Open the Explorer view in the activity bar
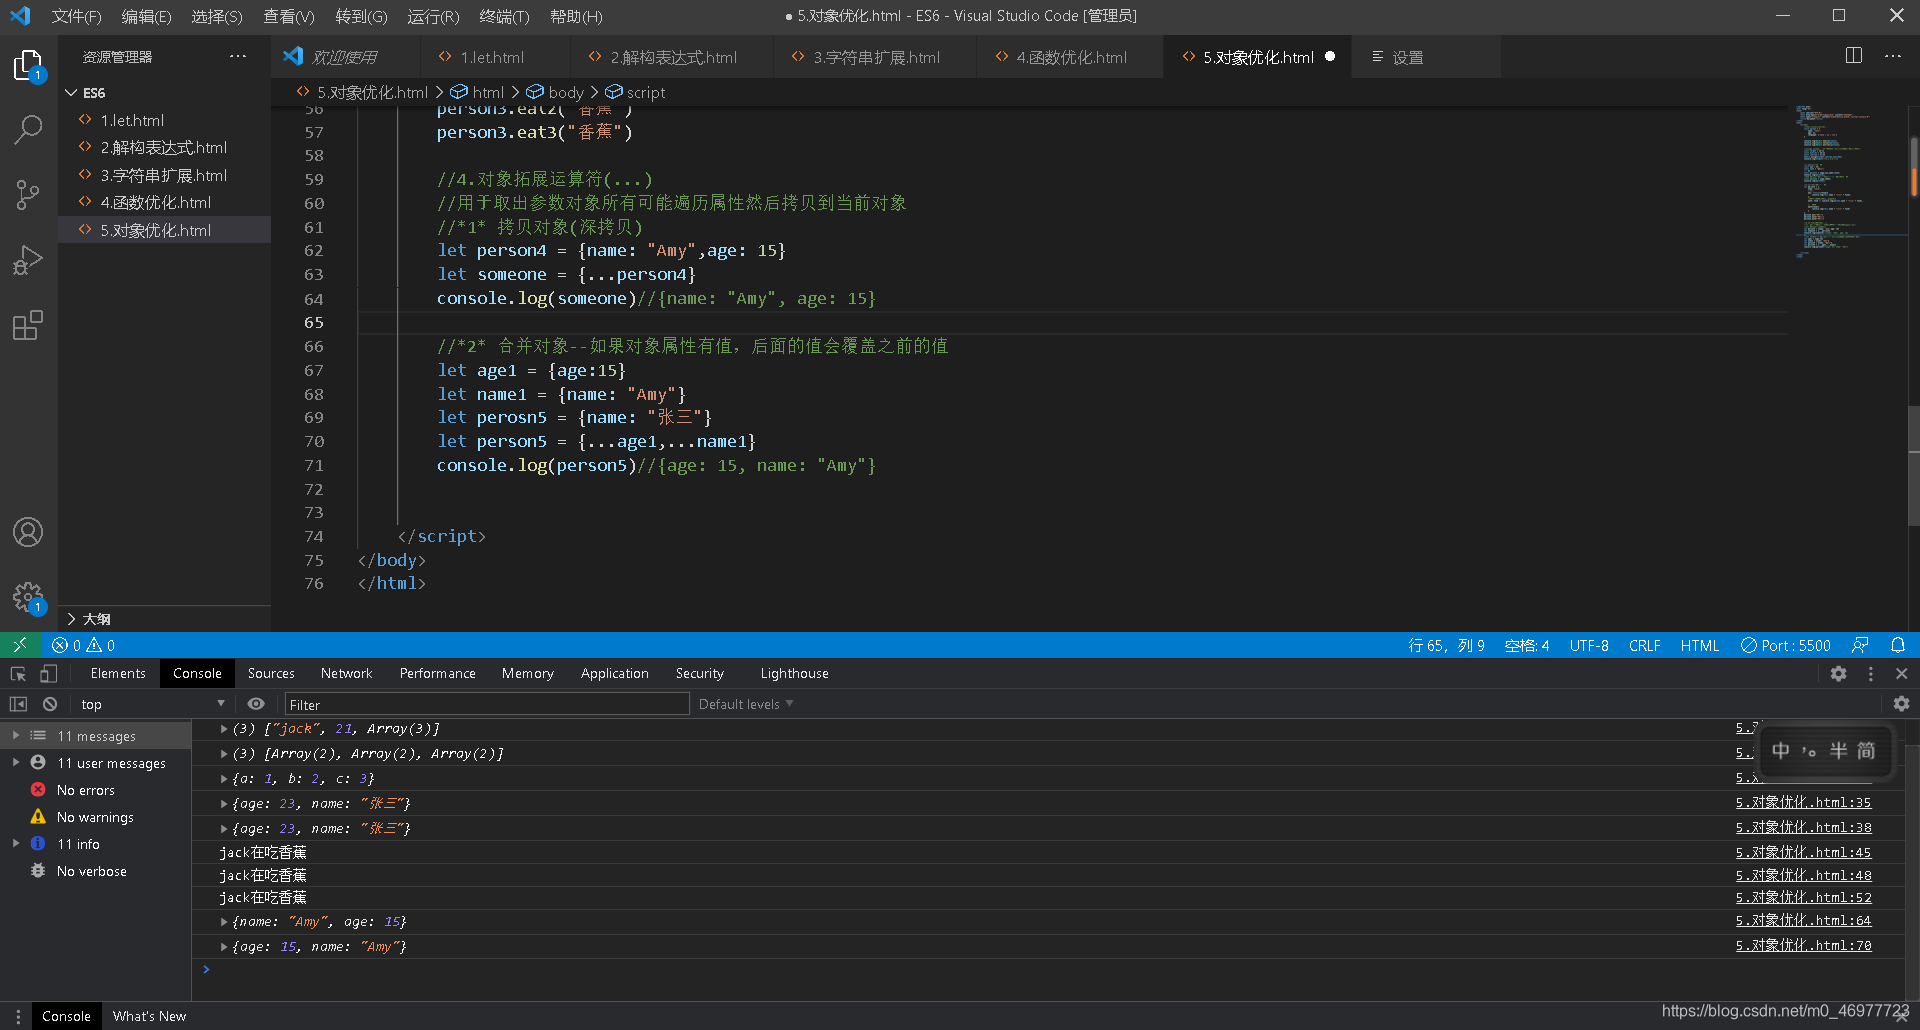The width and height of the screenshot is (1920, 1030). [28, 66]
